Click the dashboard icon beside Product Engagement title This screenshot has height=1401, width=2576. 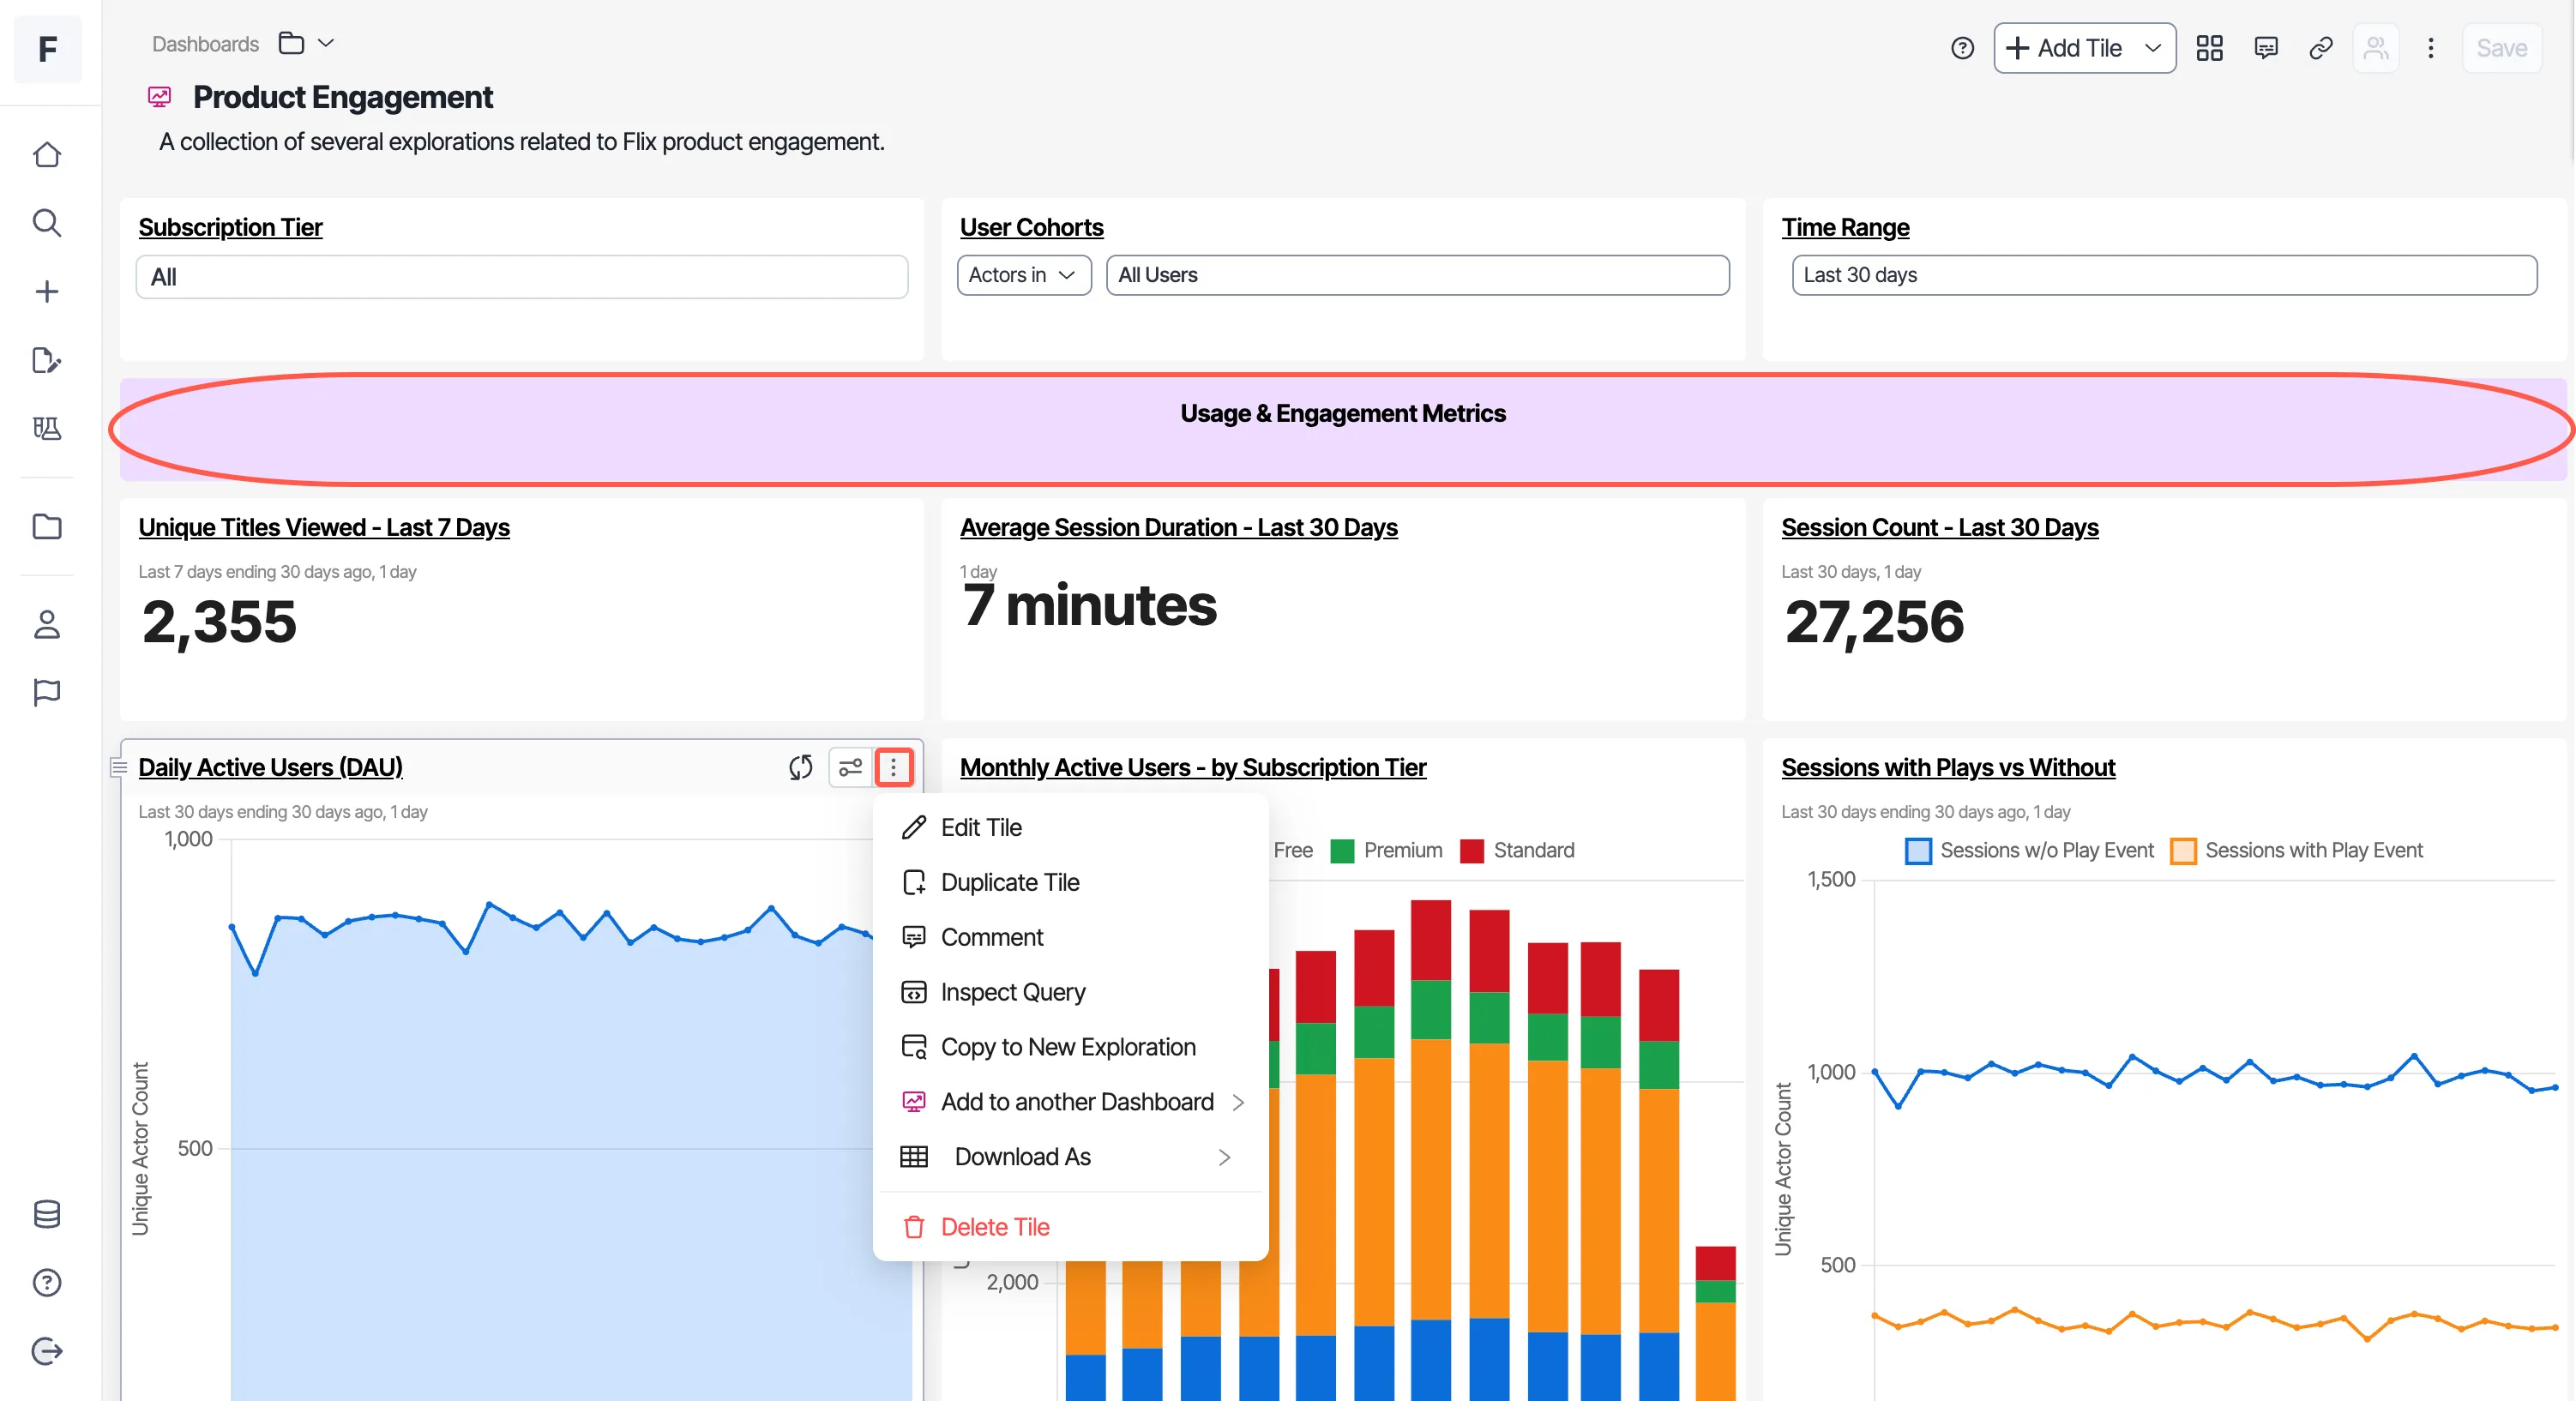pos(159,97)
